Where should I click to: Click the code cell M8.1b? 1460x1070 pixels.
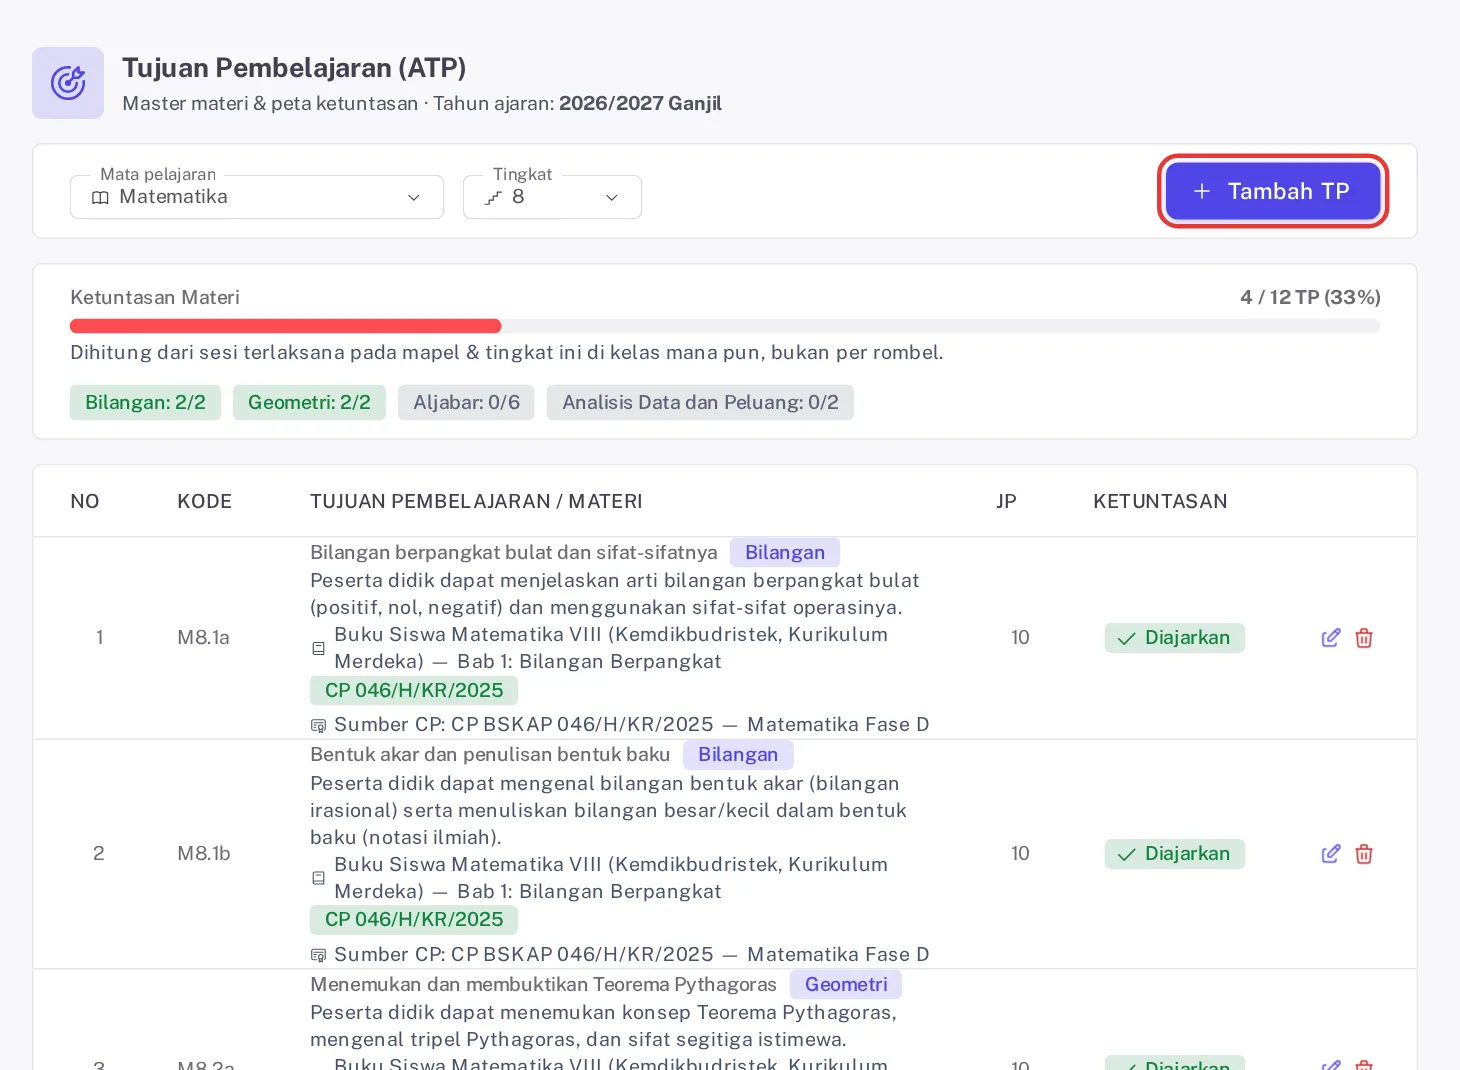coord(204,853)
